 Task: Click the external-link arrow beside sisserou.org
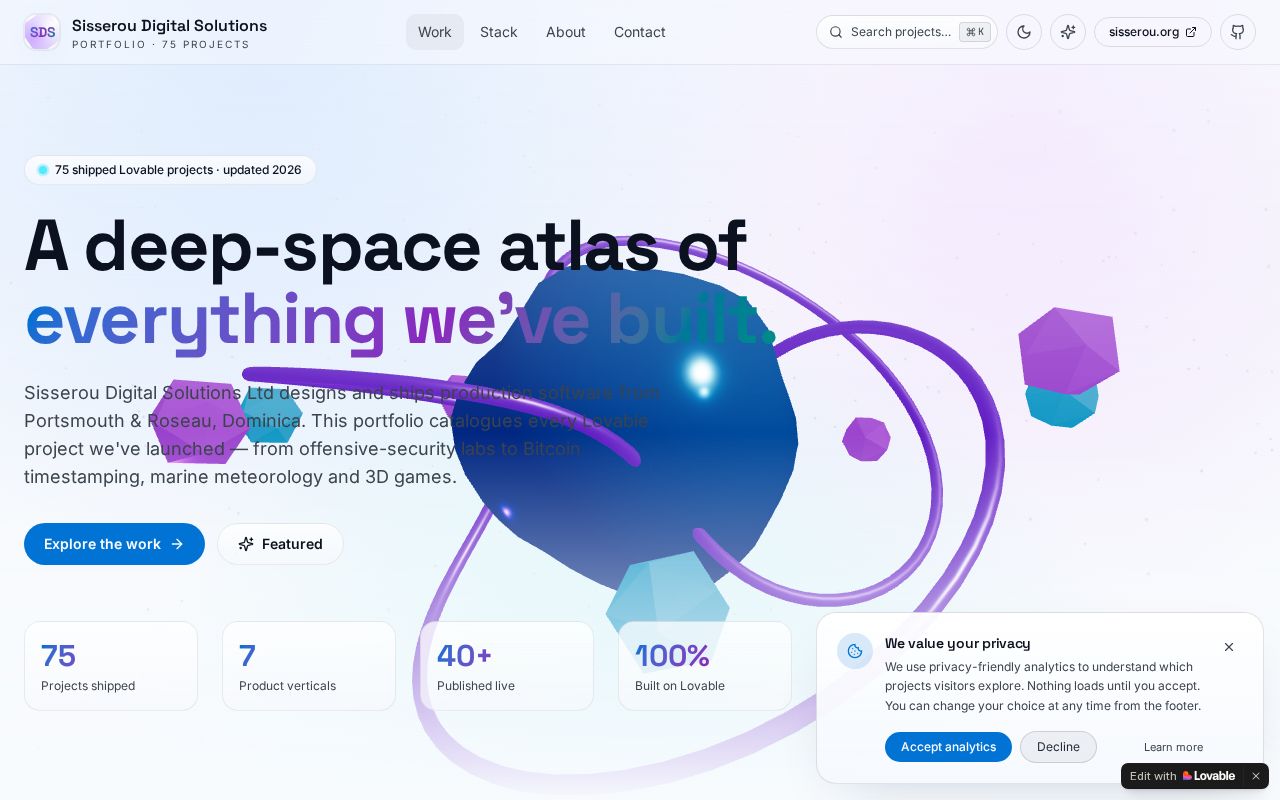[1191, 32]
